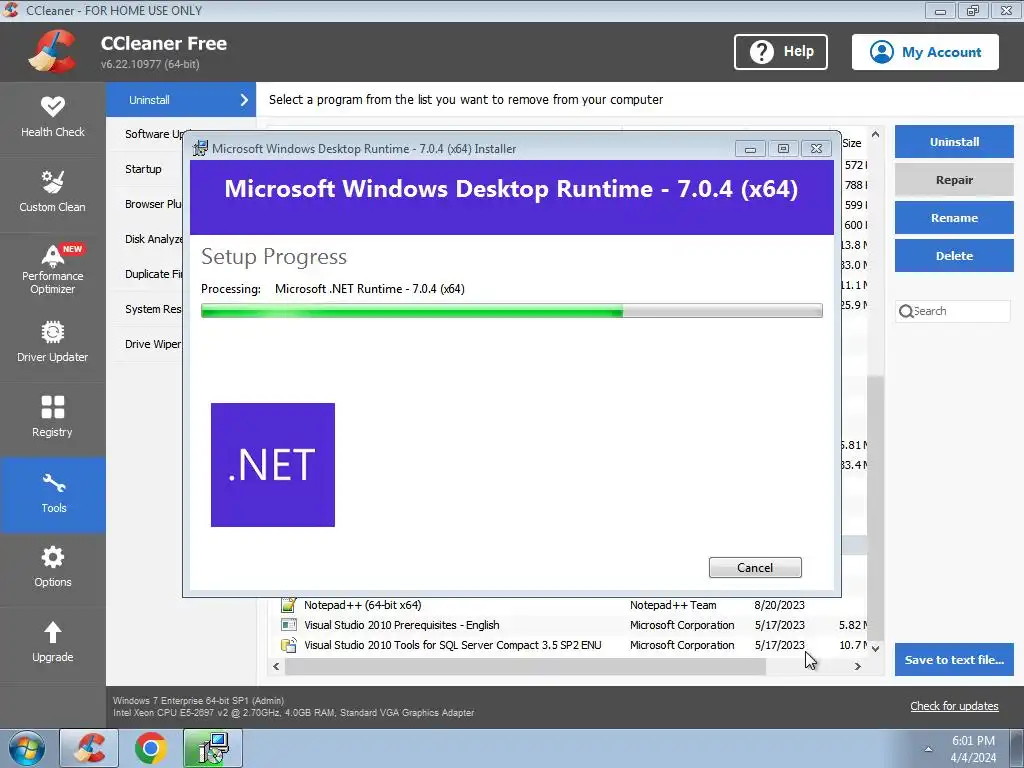Click the blue Uninstall button
The height and width of the screenshot is (768, 1024).
pyautogui.click(x=954, y=142)
